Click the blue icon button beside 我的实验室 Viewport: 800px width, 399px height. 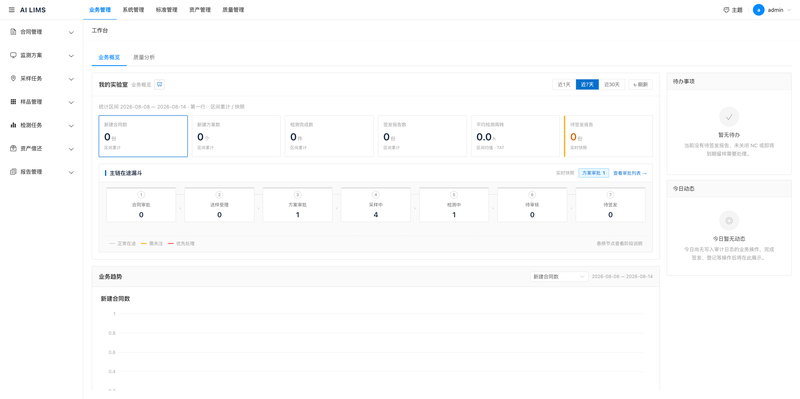[x=160, y=84]
